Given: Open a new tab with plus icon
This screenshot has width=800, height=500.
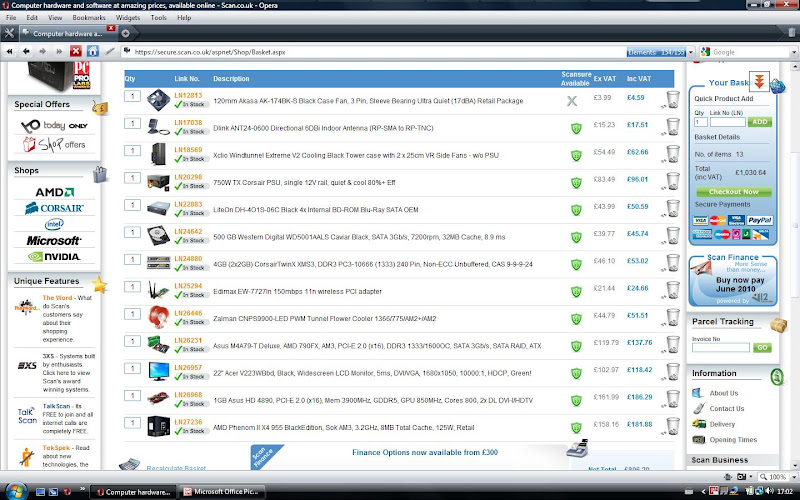Looking at the screenshot, I should [x=126, y=33].
